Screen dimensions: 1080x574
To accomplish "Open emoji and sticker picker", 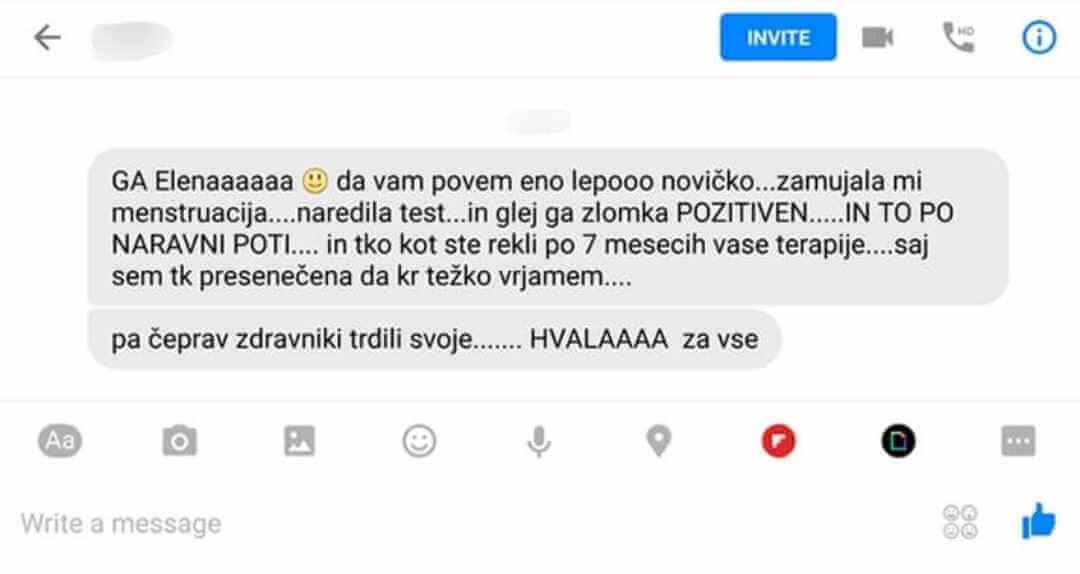I will point(419,440).
